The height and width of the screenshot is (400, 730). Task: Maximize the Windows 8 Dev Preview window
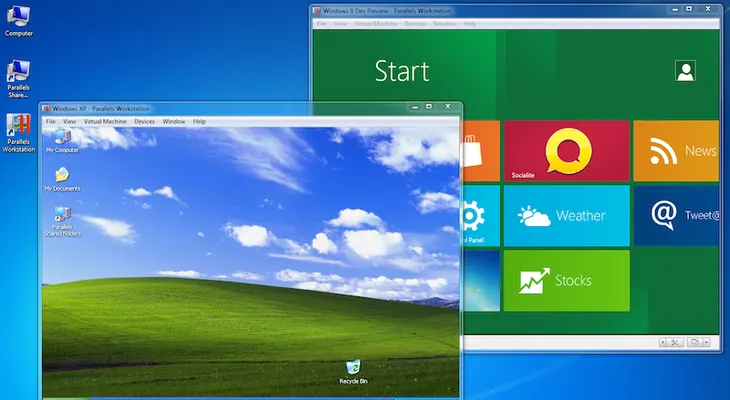click(x=689, y=9)
